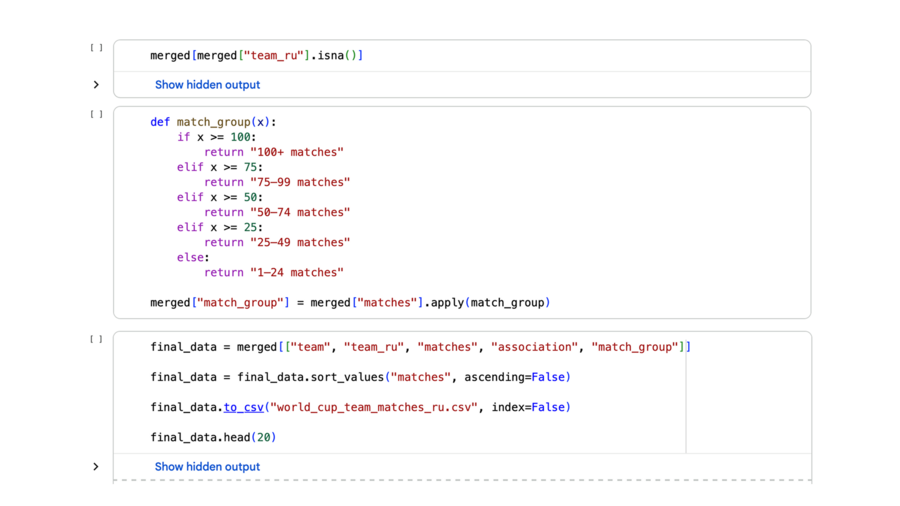
Task: Click the "world_cup_team_matches_ru.csv" string
Action: 374,407
